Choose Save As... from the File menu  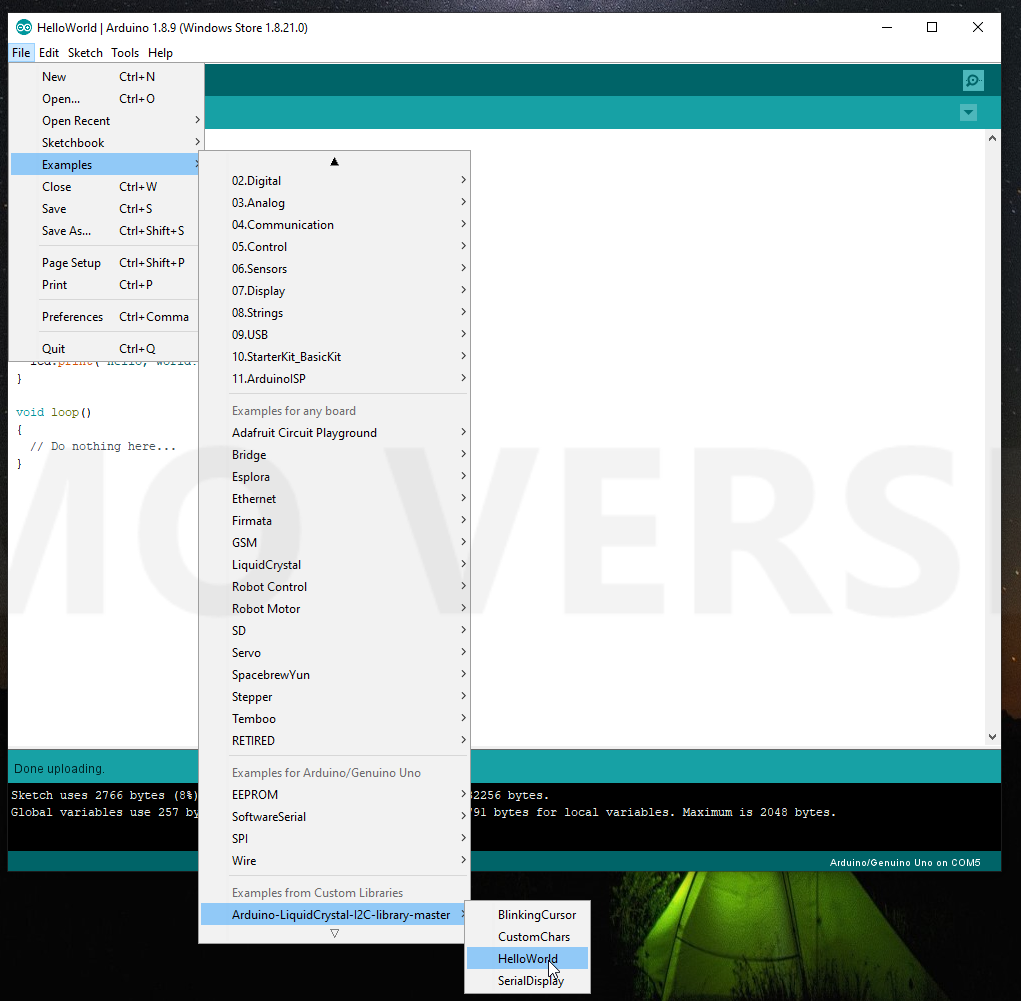point(105,231)
